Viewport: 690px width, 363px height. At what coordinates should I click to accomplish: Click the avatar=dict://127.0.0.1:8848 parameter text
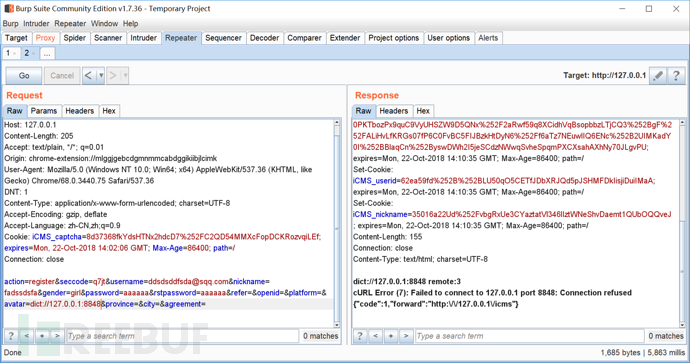click(x=53, y=304)
